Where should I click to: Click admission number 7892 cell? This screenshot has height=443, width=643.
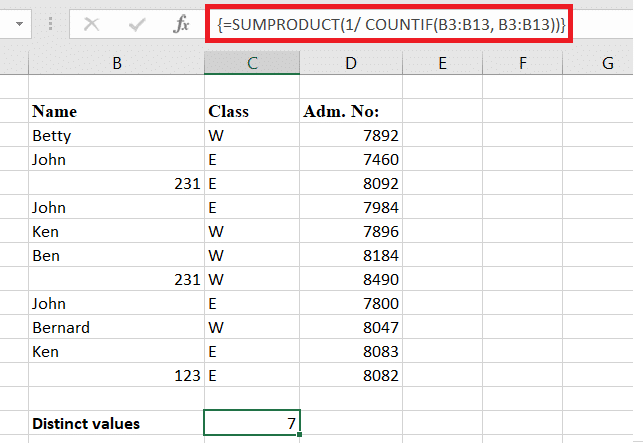click(350, 135)
